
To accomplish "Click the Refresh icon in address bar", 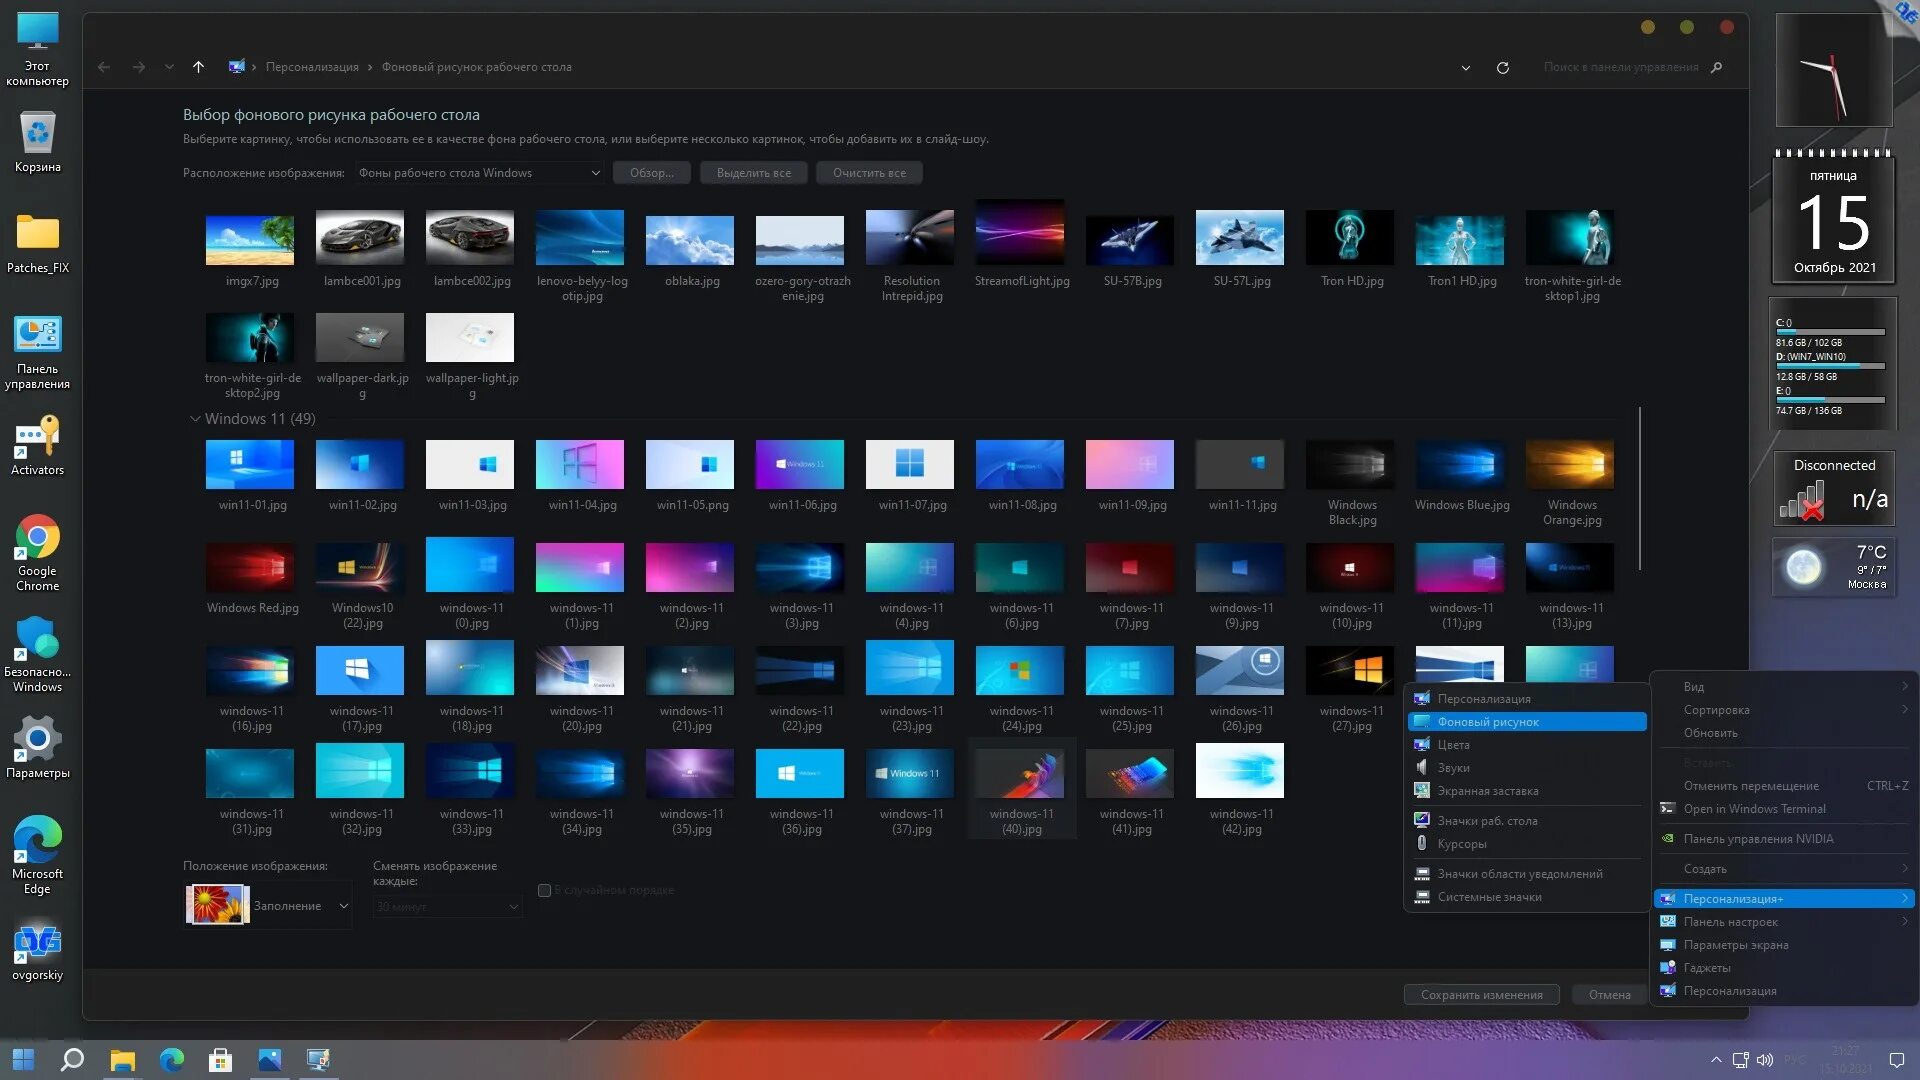I will coord(1502,68).
